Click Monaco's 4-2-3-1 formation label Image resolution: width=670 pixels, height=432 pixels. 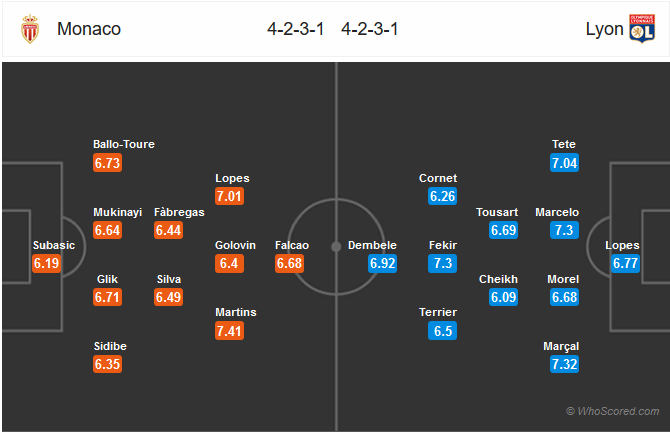click(x=295, y=29)
